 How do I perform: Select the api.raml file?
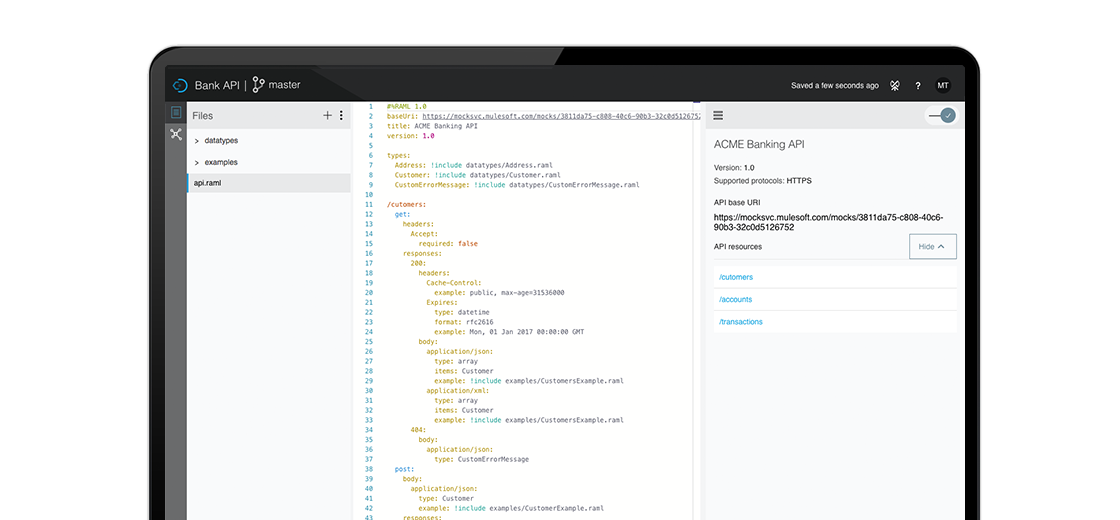coord(269,183)
